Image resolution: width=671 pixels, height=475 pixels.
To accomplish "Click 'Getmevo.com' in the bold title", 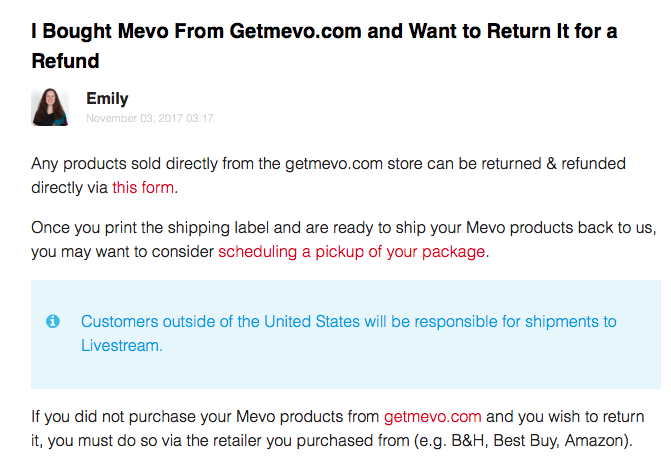I will point(296,31).
